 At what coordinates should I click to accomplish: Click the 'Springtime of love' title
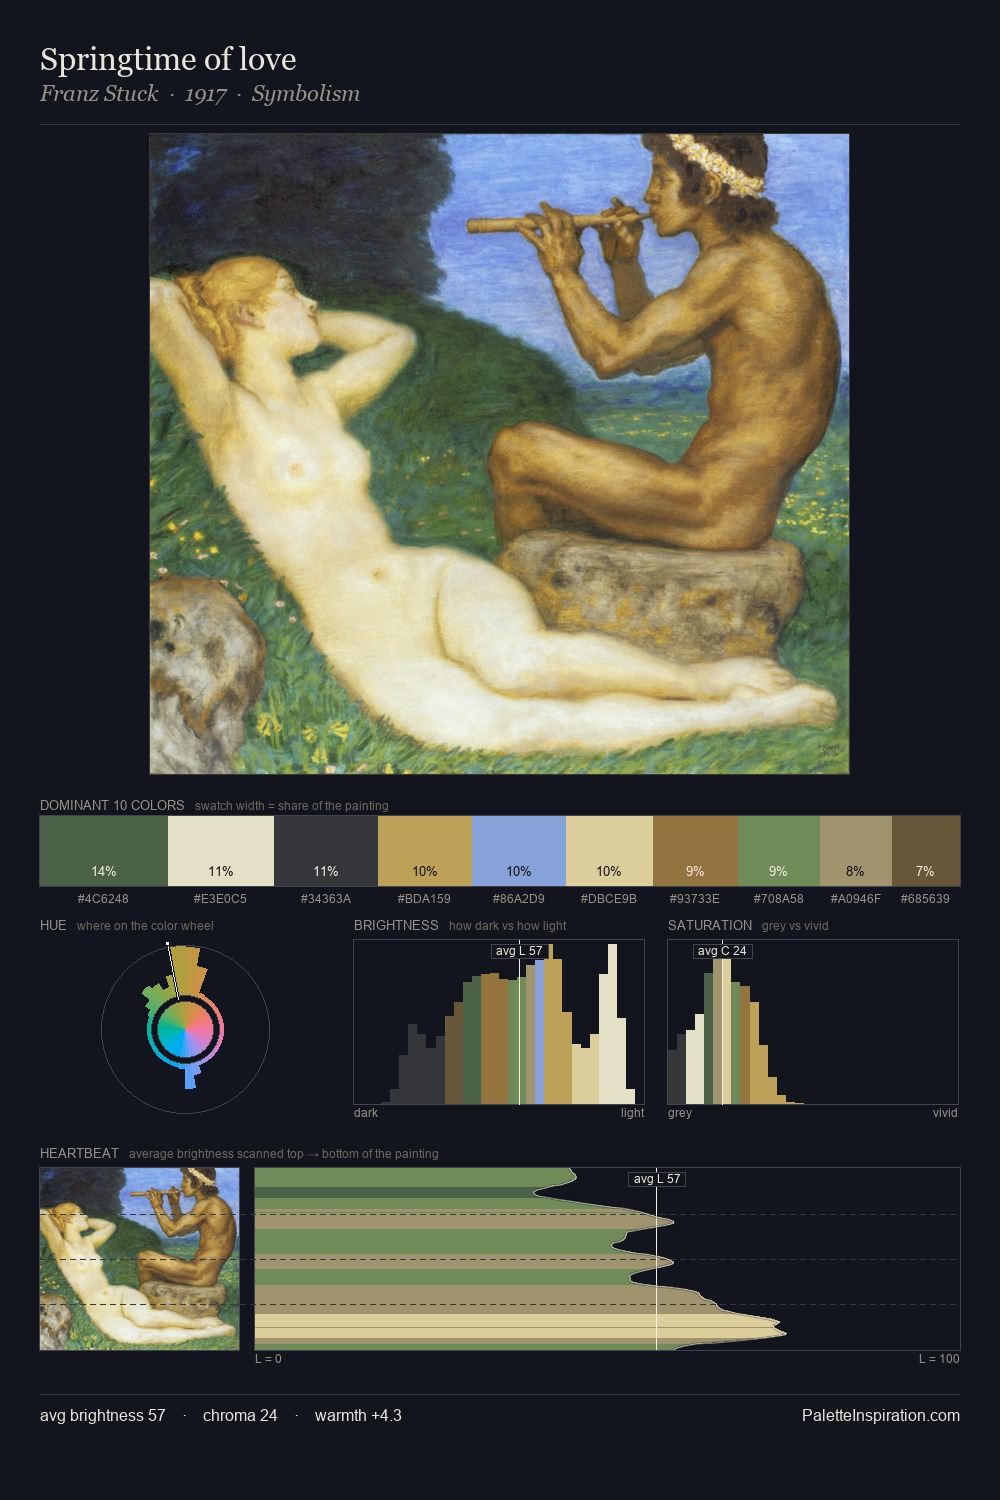(168, 59)
